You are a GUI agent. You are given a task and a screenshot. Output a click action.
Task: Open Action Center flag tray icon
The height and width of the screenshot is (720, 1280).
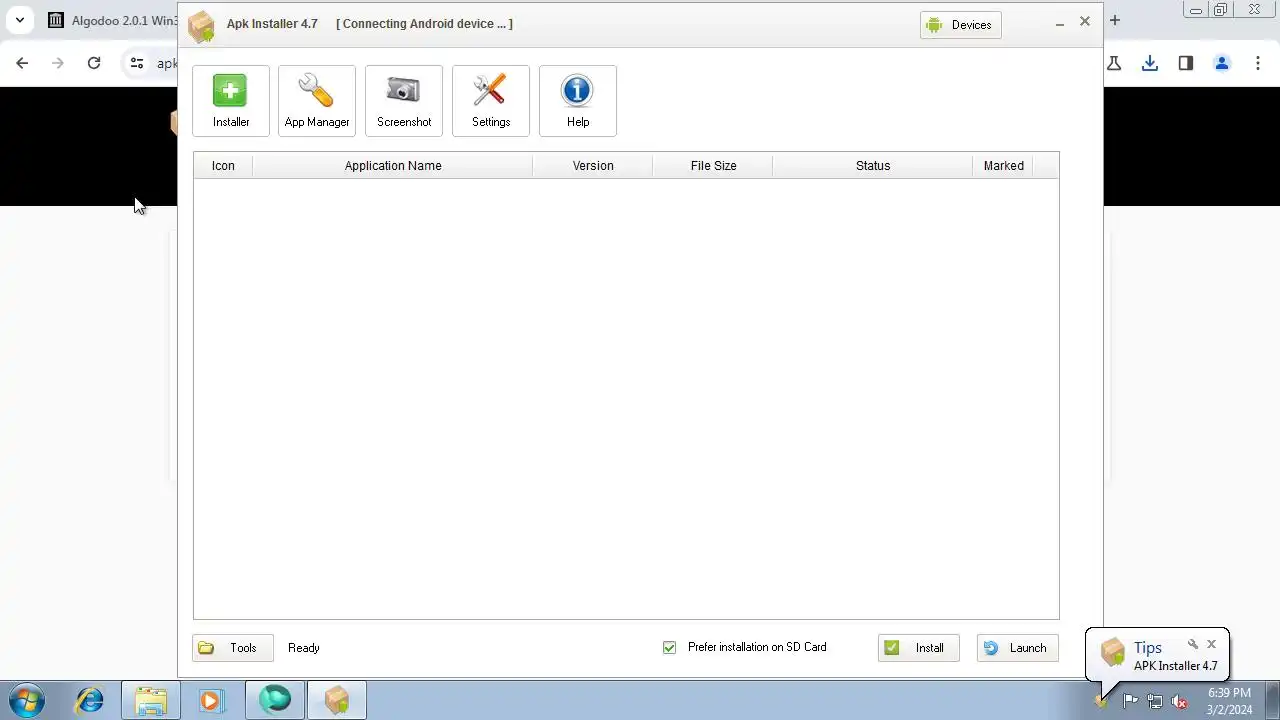coord(1130,701)
